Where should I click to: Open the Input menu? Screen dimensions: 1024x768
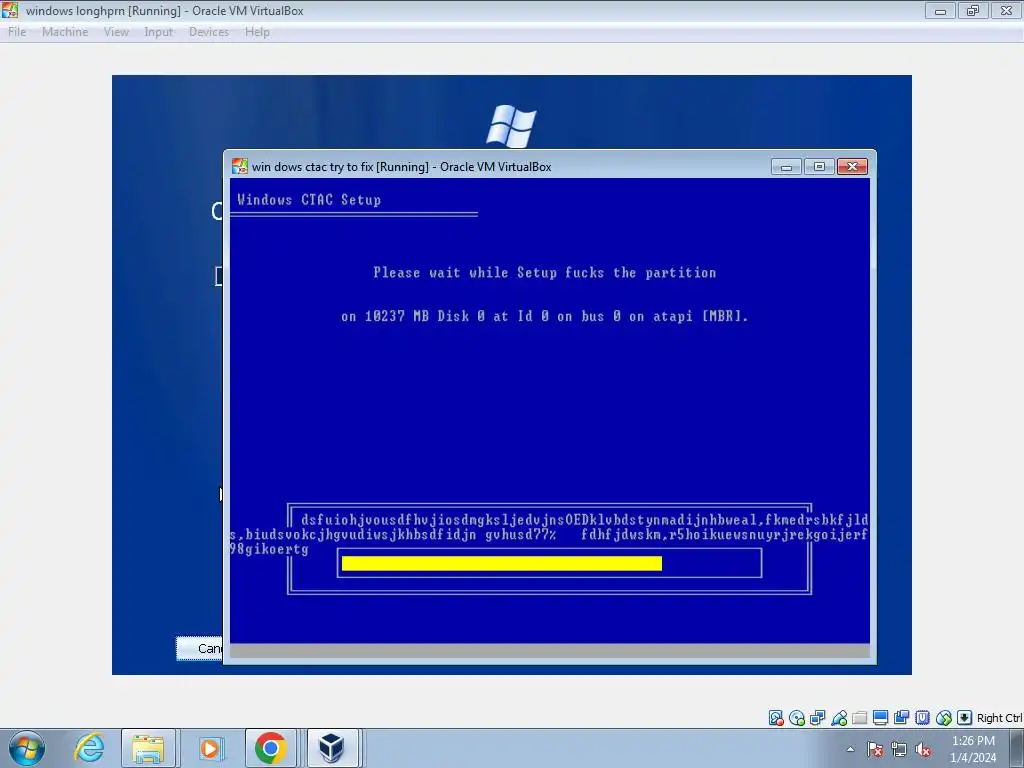click(x=159, y=31)
